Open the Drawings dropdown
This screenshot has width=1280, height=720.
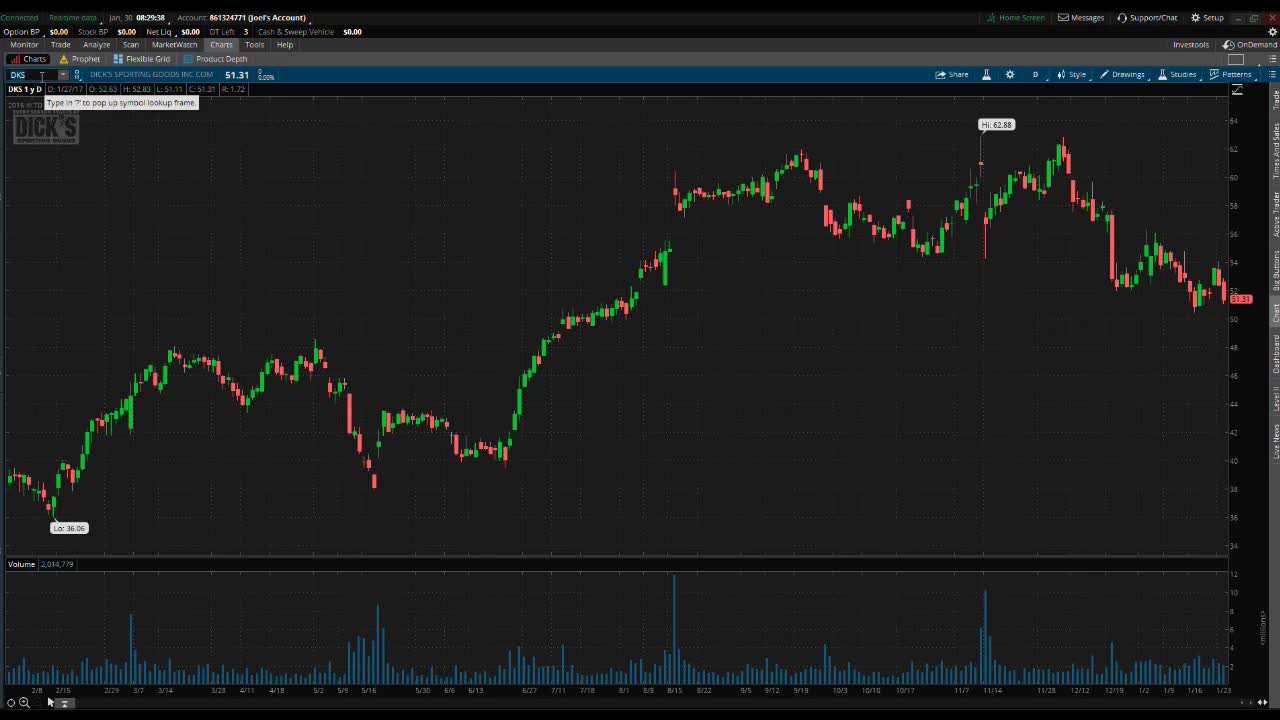1122,75
